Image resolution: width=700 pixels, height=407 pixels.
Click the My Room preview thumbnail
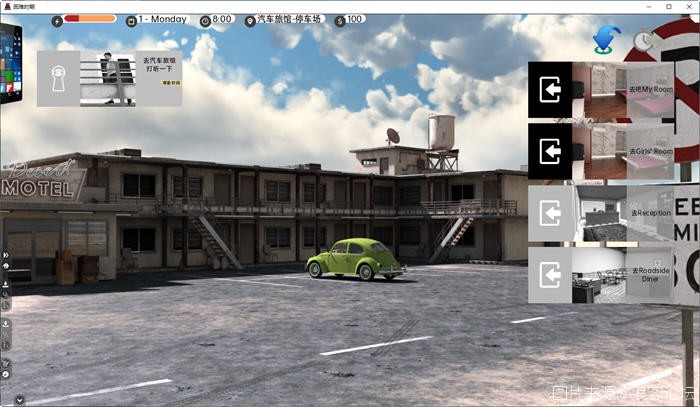point(598,90)
